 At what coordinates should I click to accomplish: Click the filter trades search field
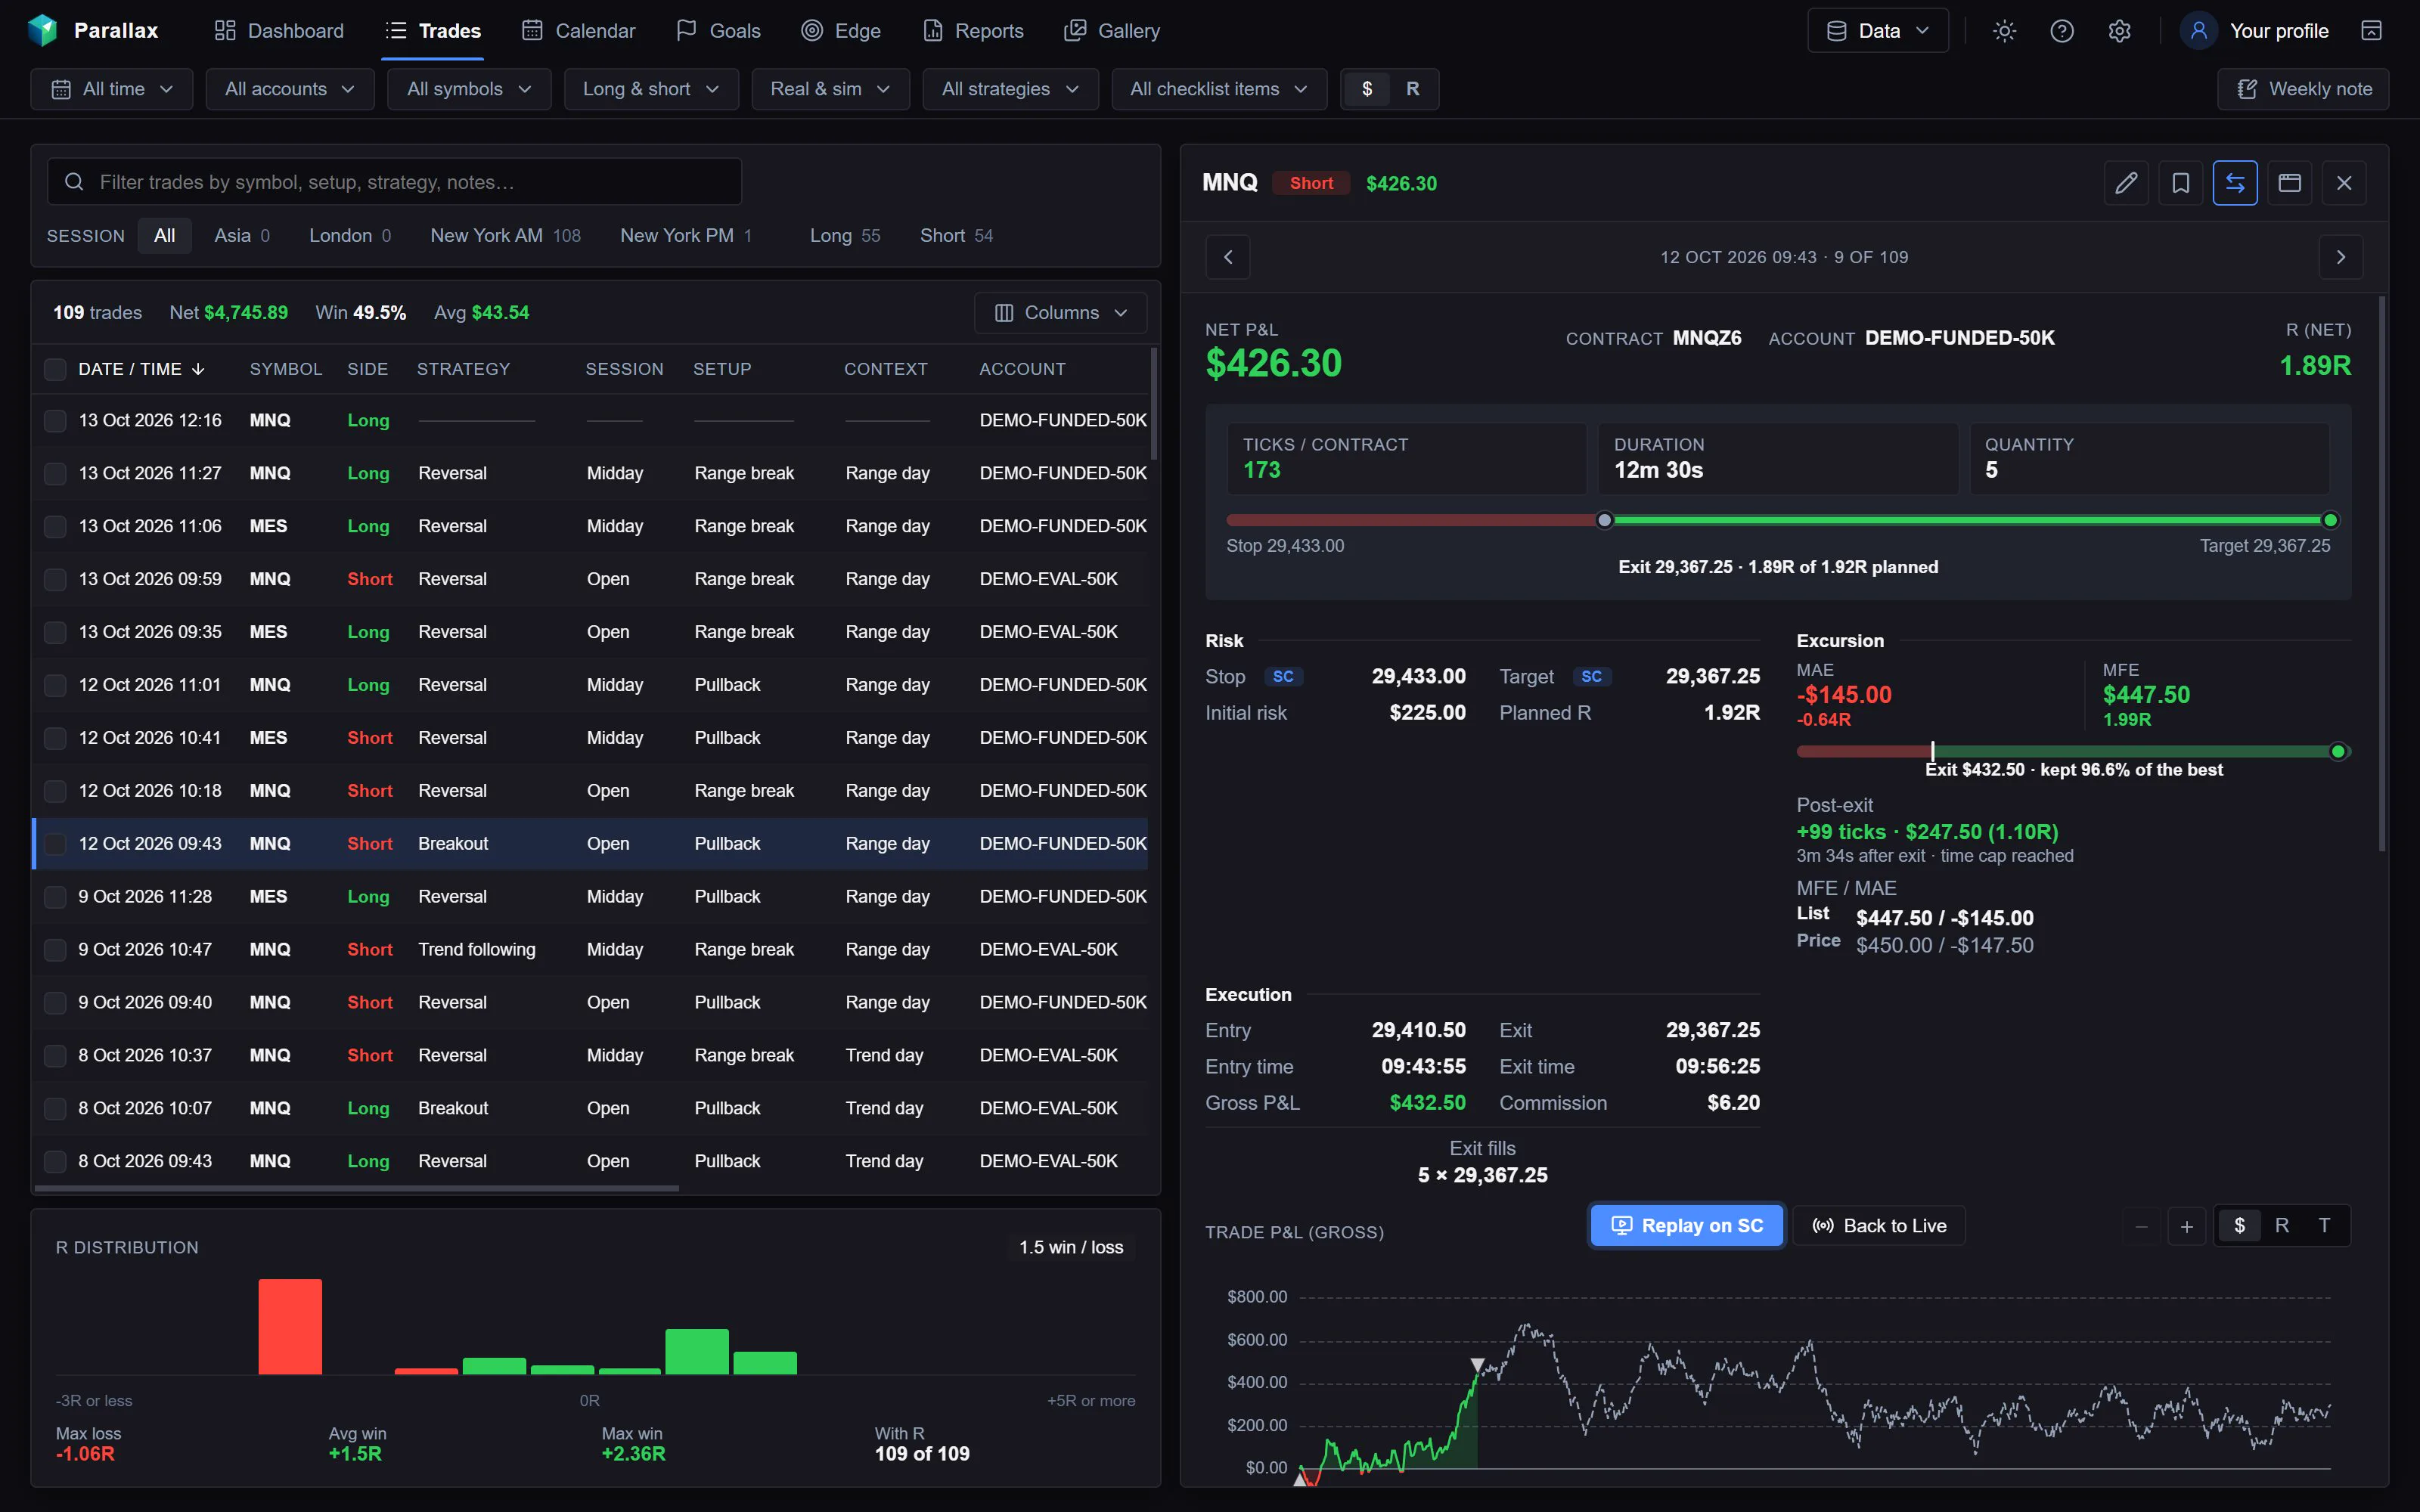(x=395, y=182)
